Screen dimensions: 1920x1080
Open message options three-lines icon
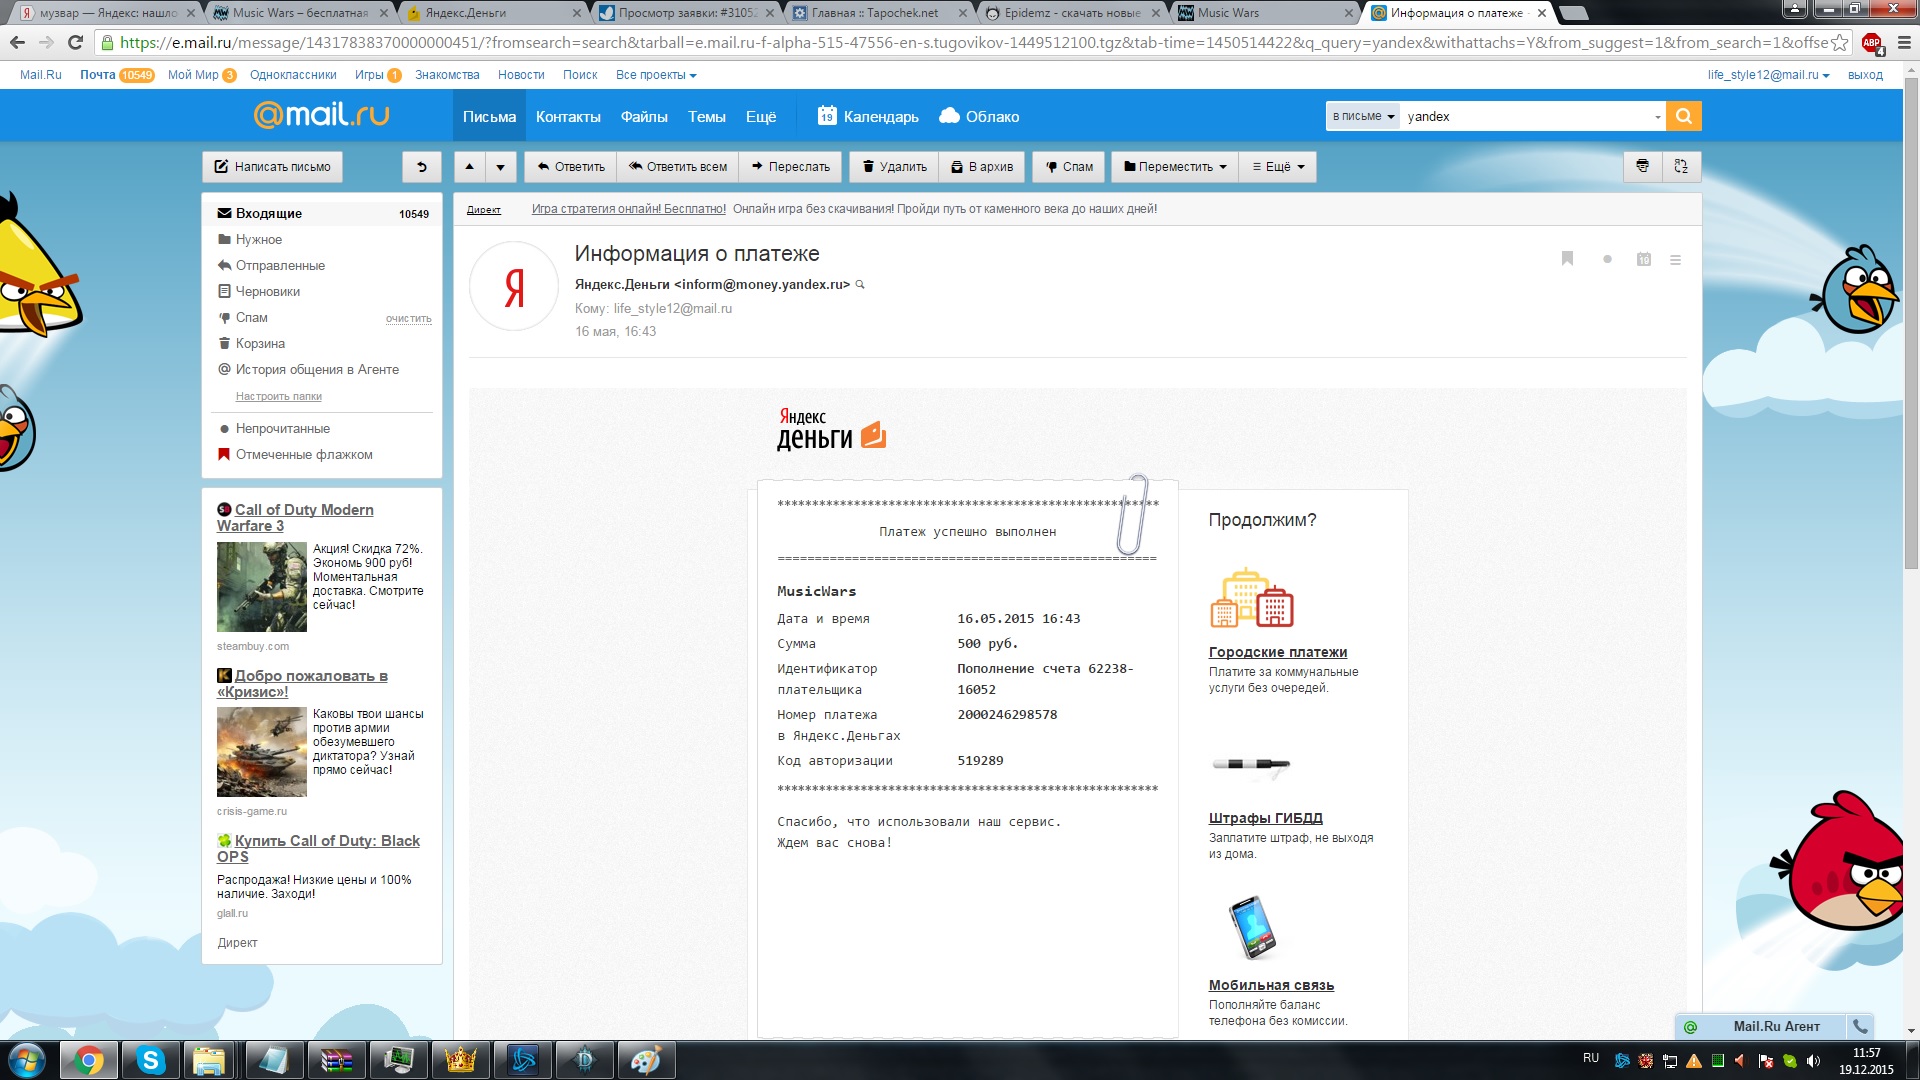(x=1676, y=260)
